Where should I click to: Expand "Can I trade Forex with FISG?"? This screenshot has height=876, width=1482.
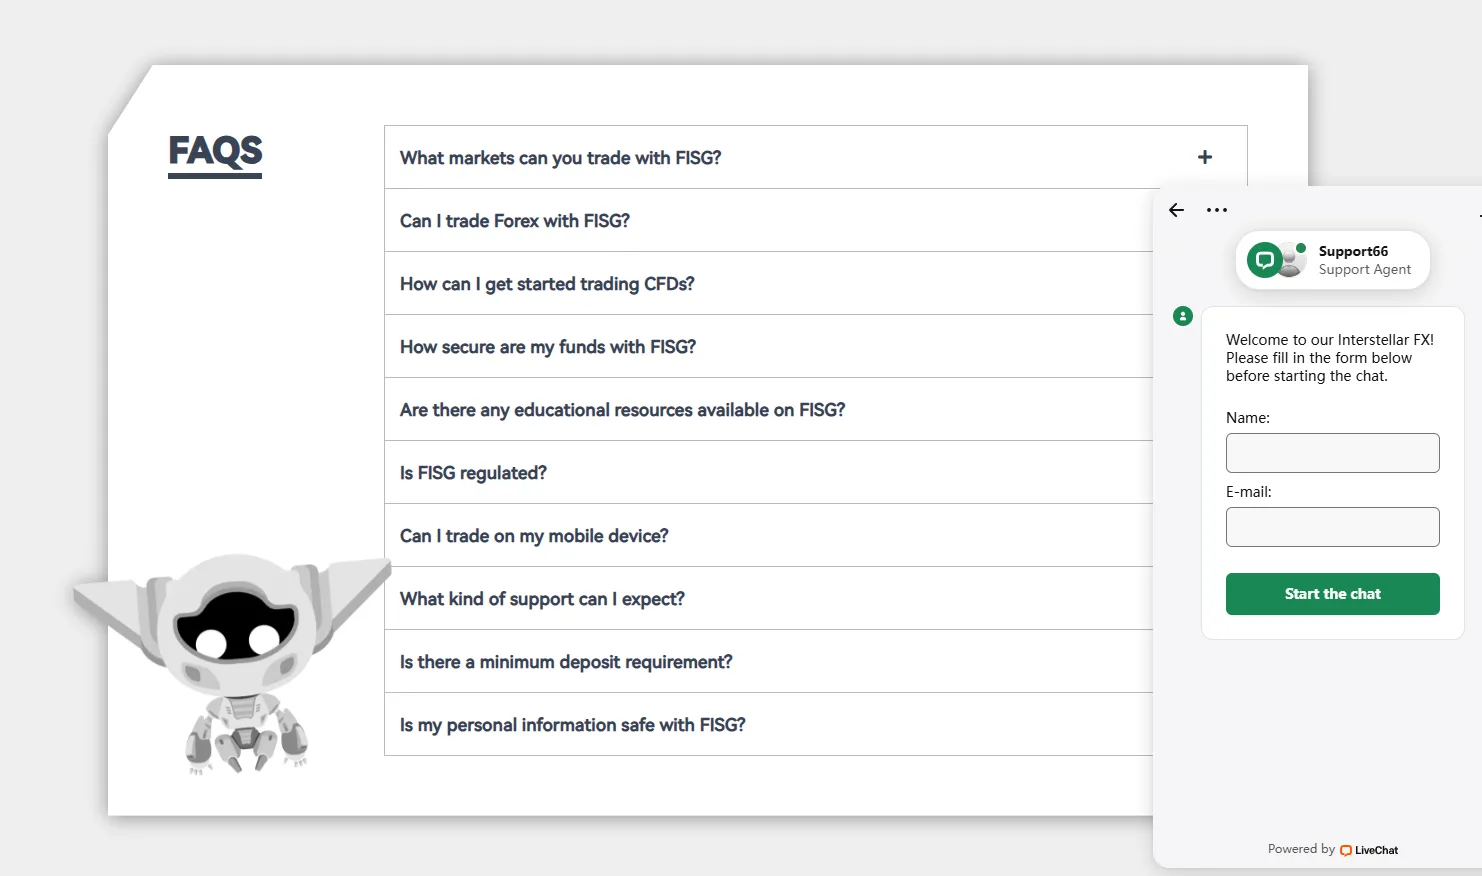515,221
